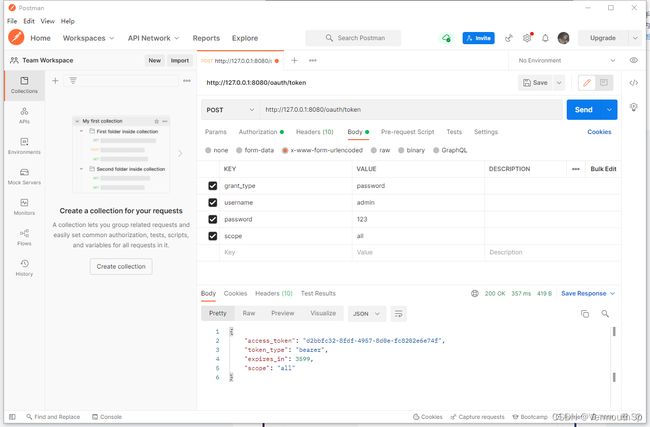Click the cloud sync status icon
Screen dimensions: 650x427
pos(446,38)
